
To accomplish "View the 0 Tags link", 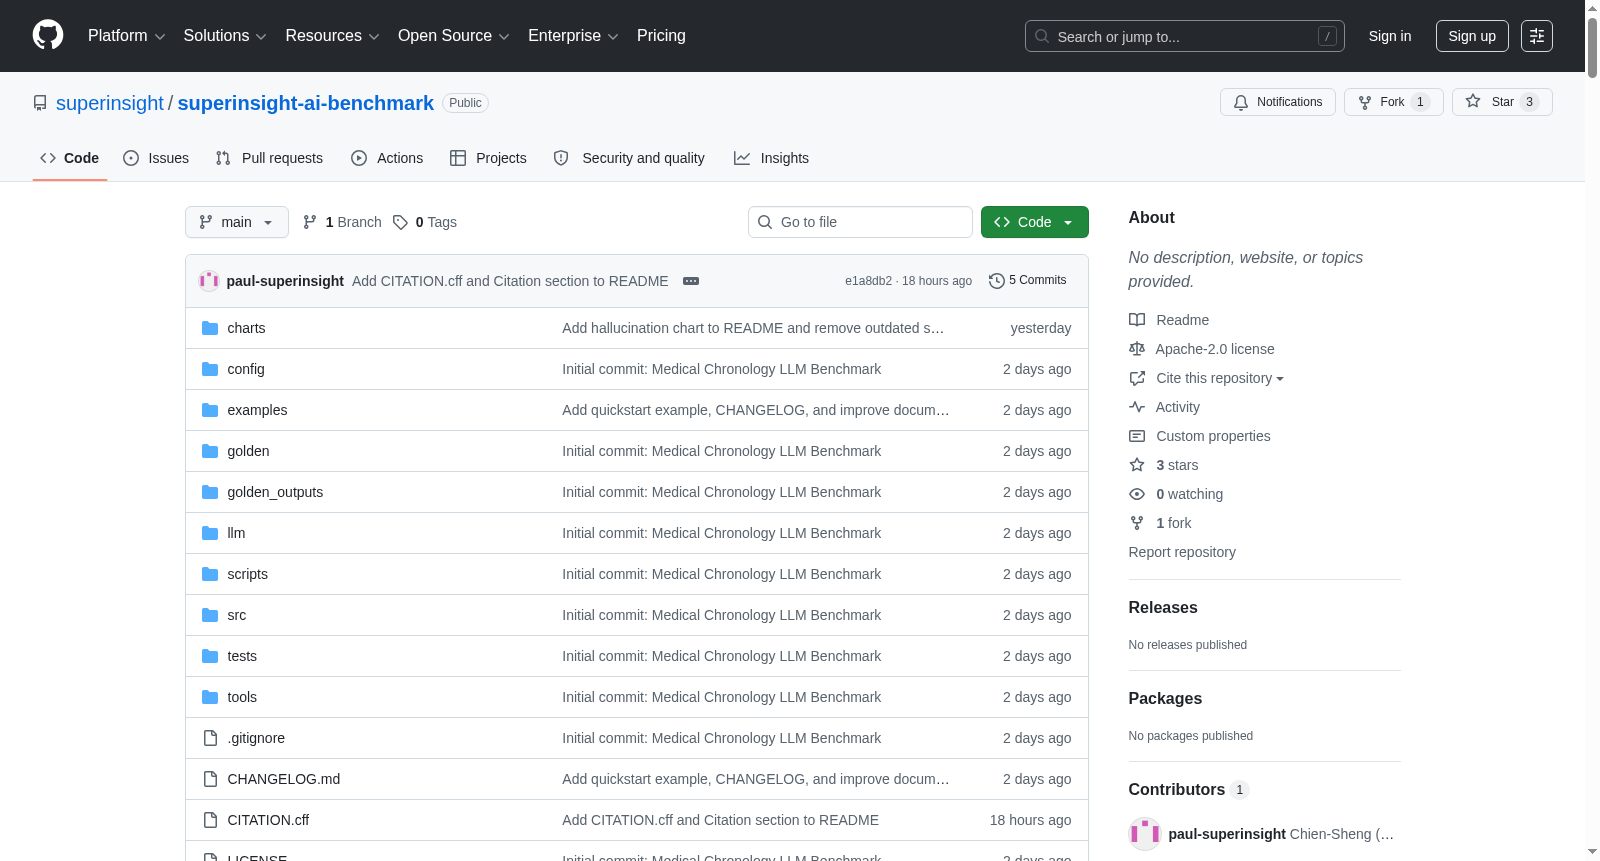I will 425,222.
